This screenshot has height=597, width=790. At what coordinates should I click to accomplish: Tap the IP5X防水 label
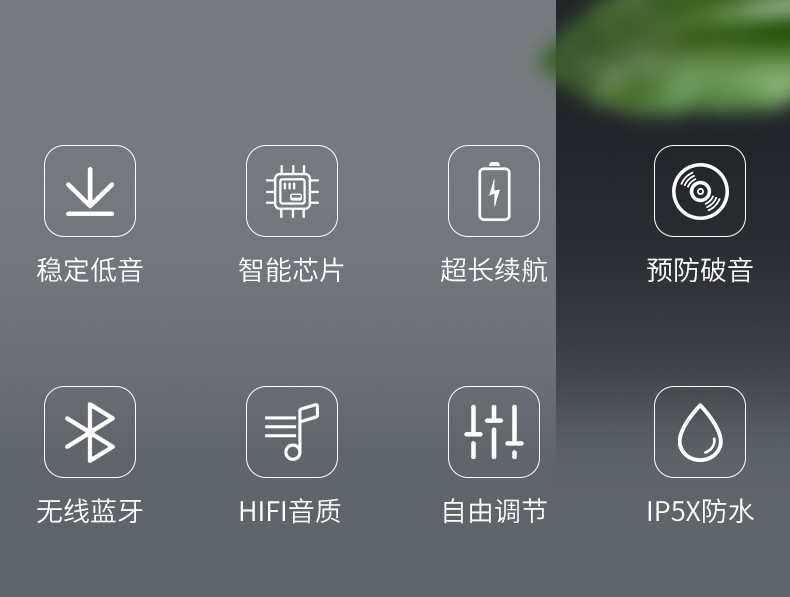click(x=700, y=511)
